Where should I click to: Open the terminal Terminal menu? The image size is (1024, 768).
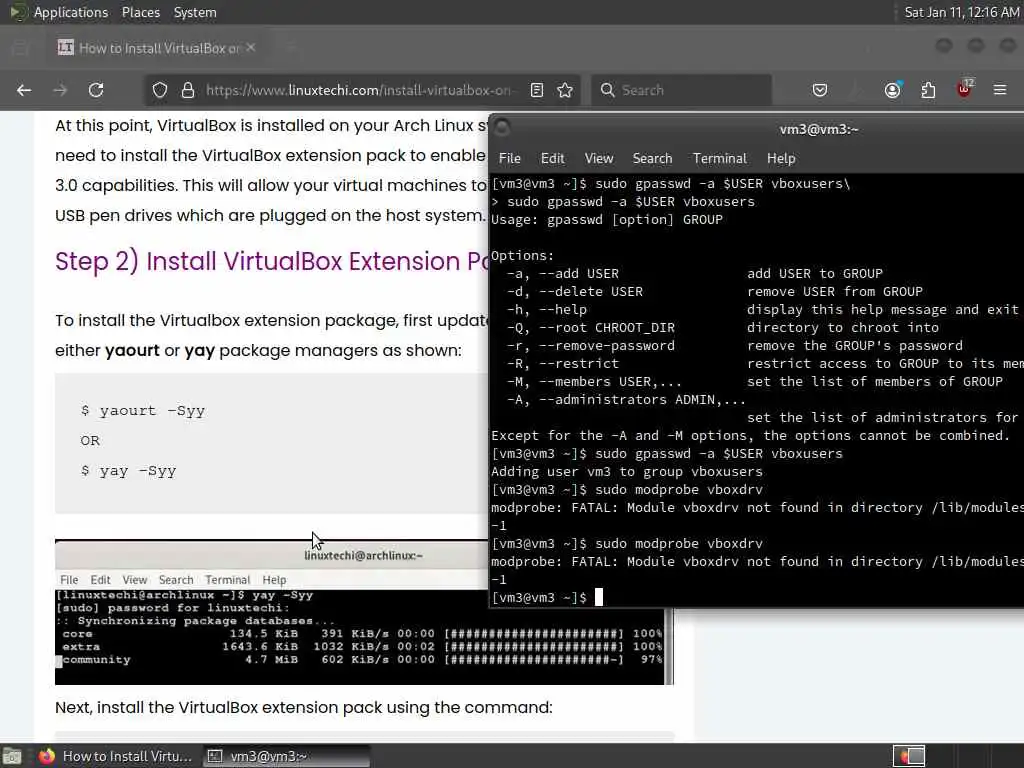[x=720, y=158]
